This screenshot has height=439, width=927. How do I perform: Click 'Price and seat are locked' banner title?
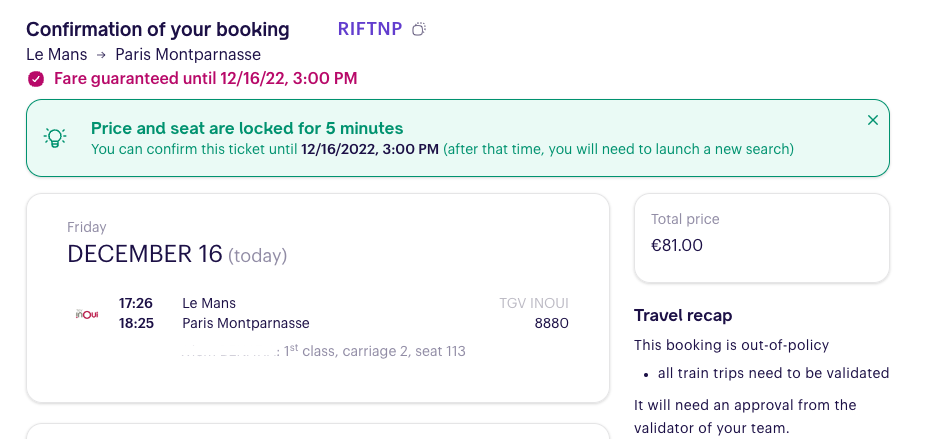coord(247,128)
